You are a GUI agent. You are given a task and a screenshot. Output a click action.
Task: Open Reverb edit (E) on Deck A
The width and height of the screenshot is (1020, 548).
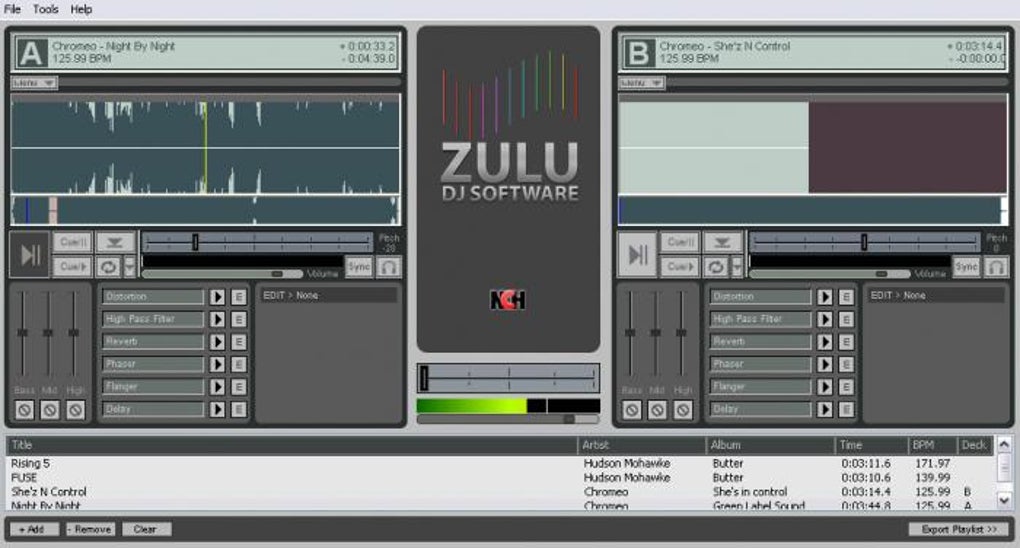[239, 342]
